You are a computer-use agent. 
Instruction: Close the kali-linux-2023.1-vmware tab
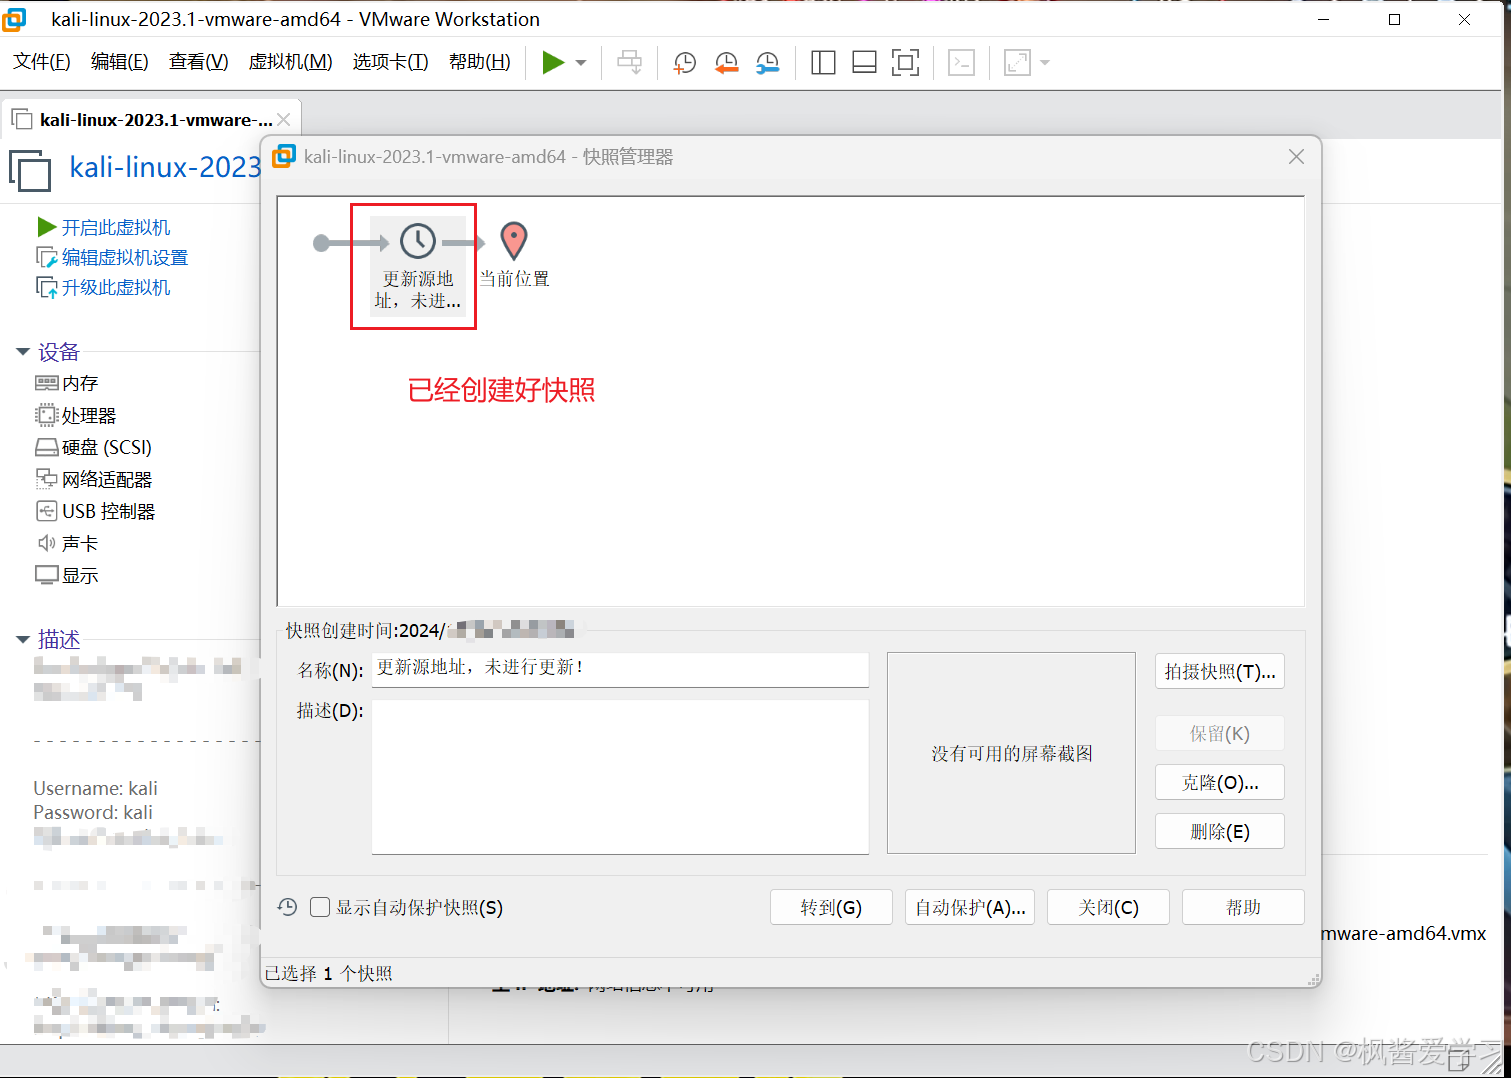pos(284,120)
